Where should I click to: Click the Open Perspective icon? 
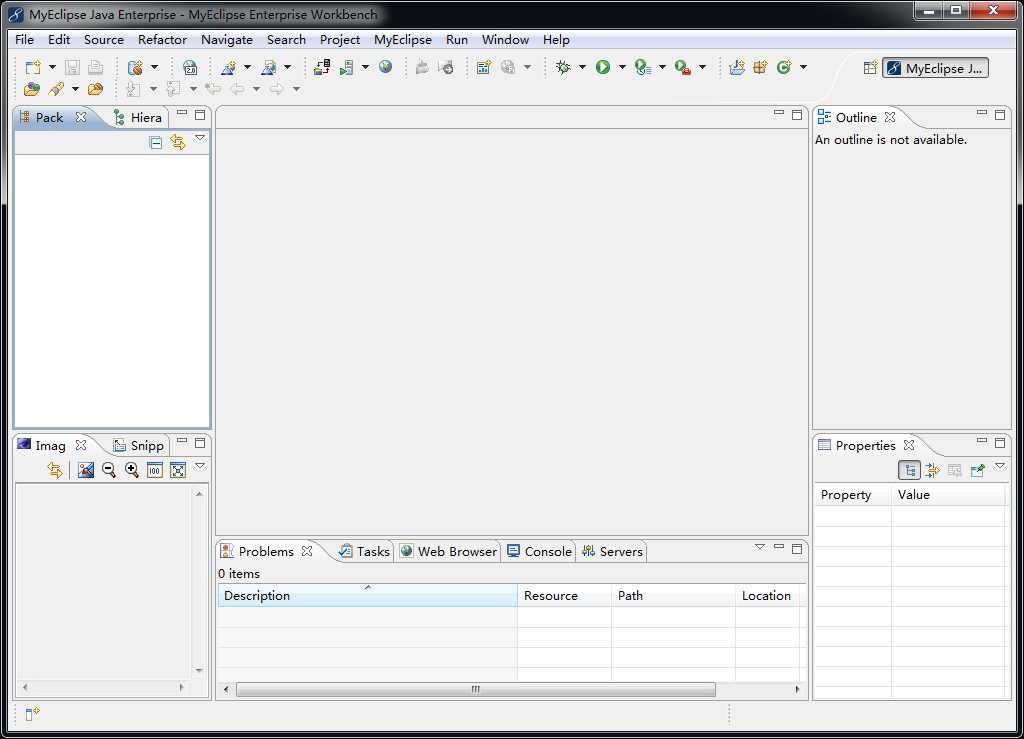870,68
